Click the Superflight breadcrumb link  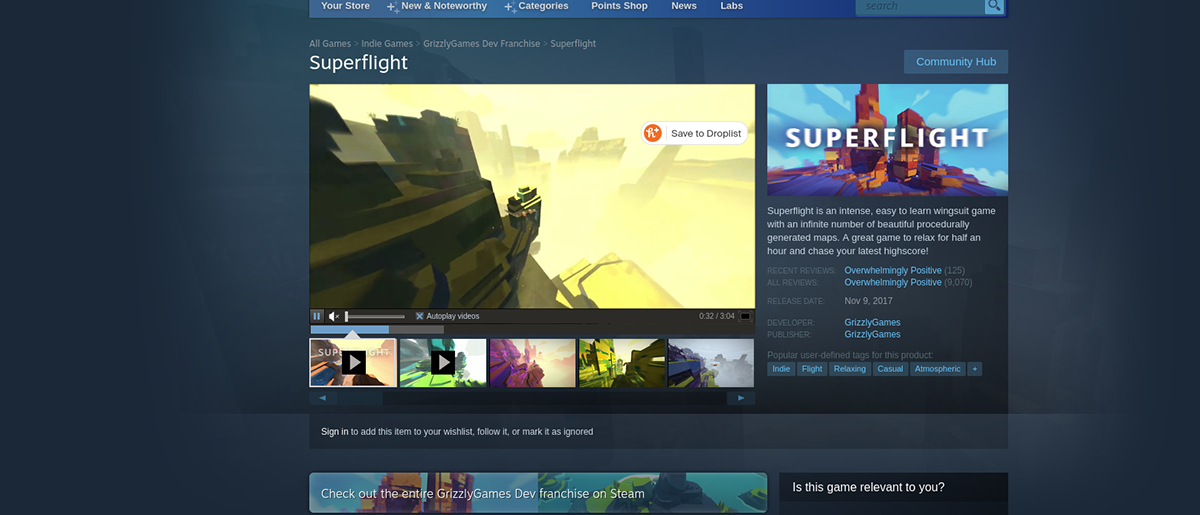pyautogui.click(x=573, y=44)
